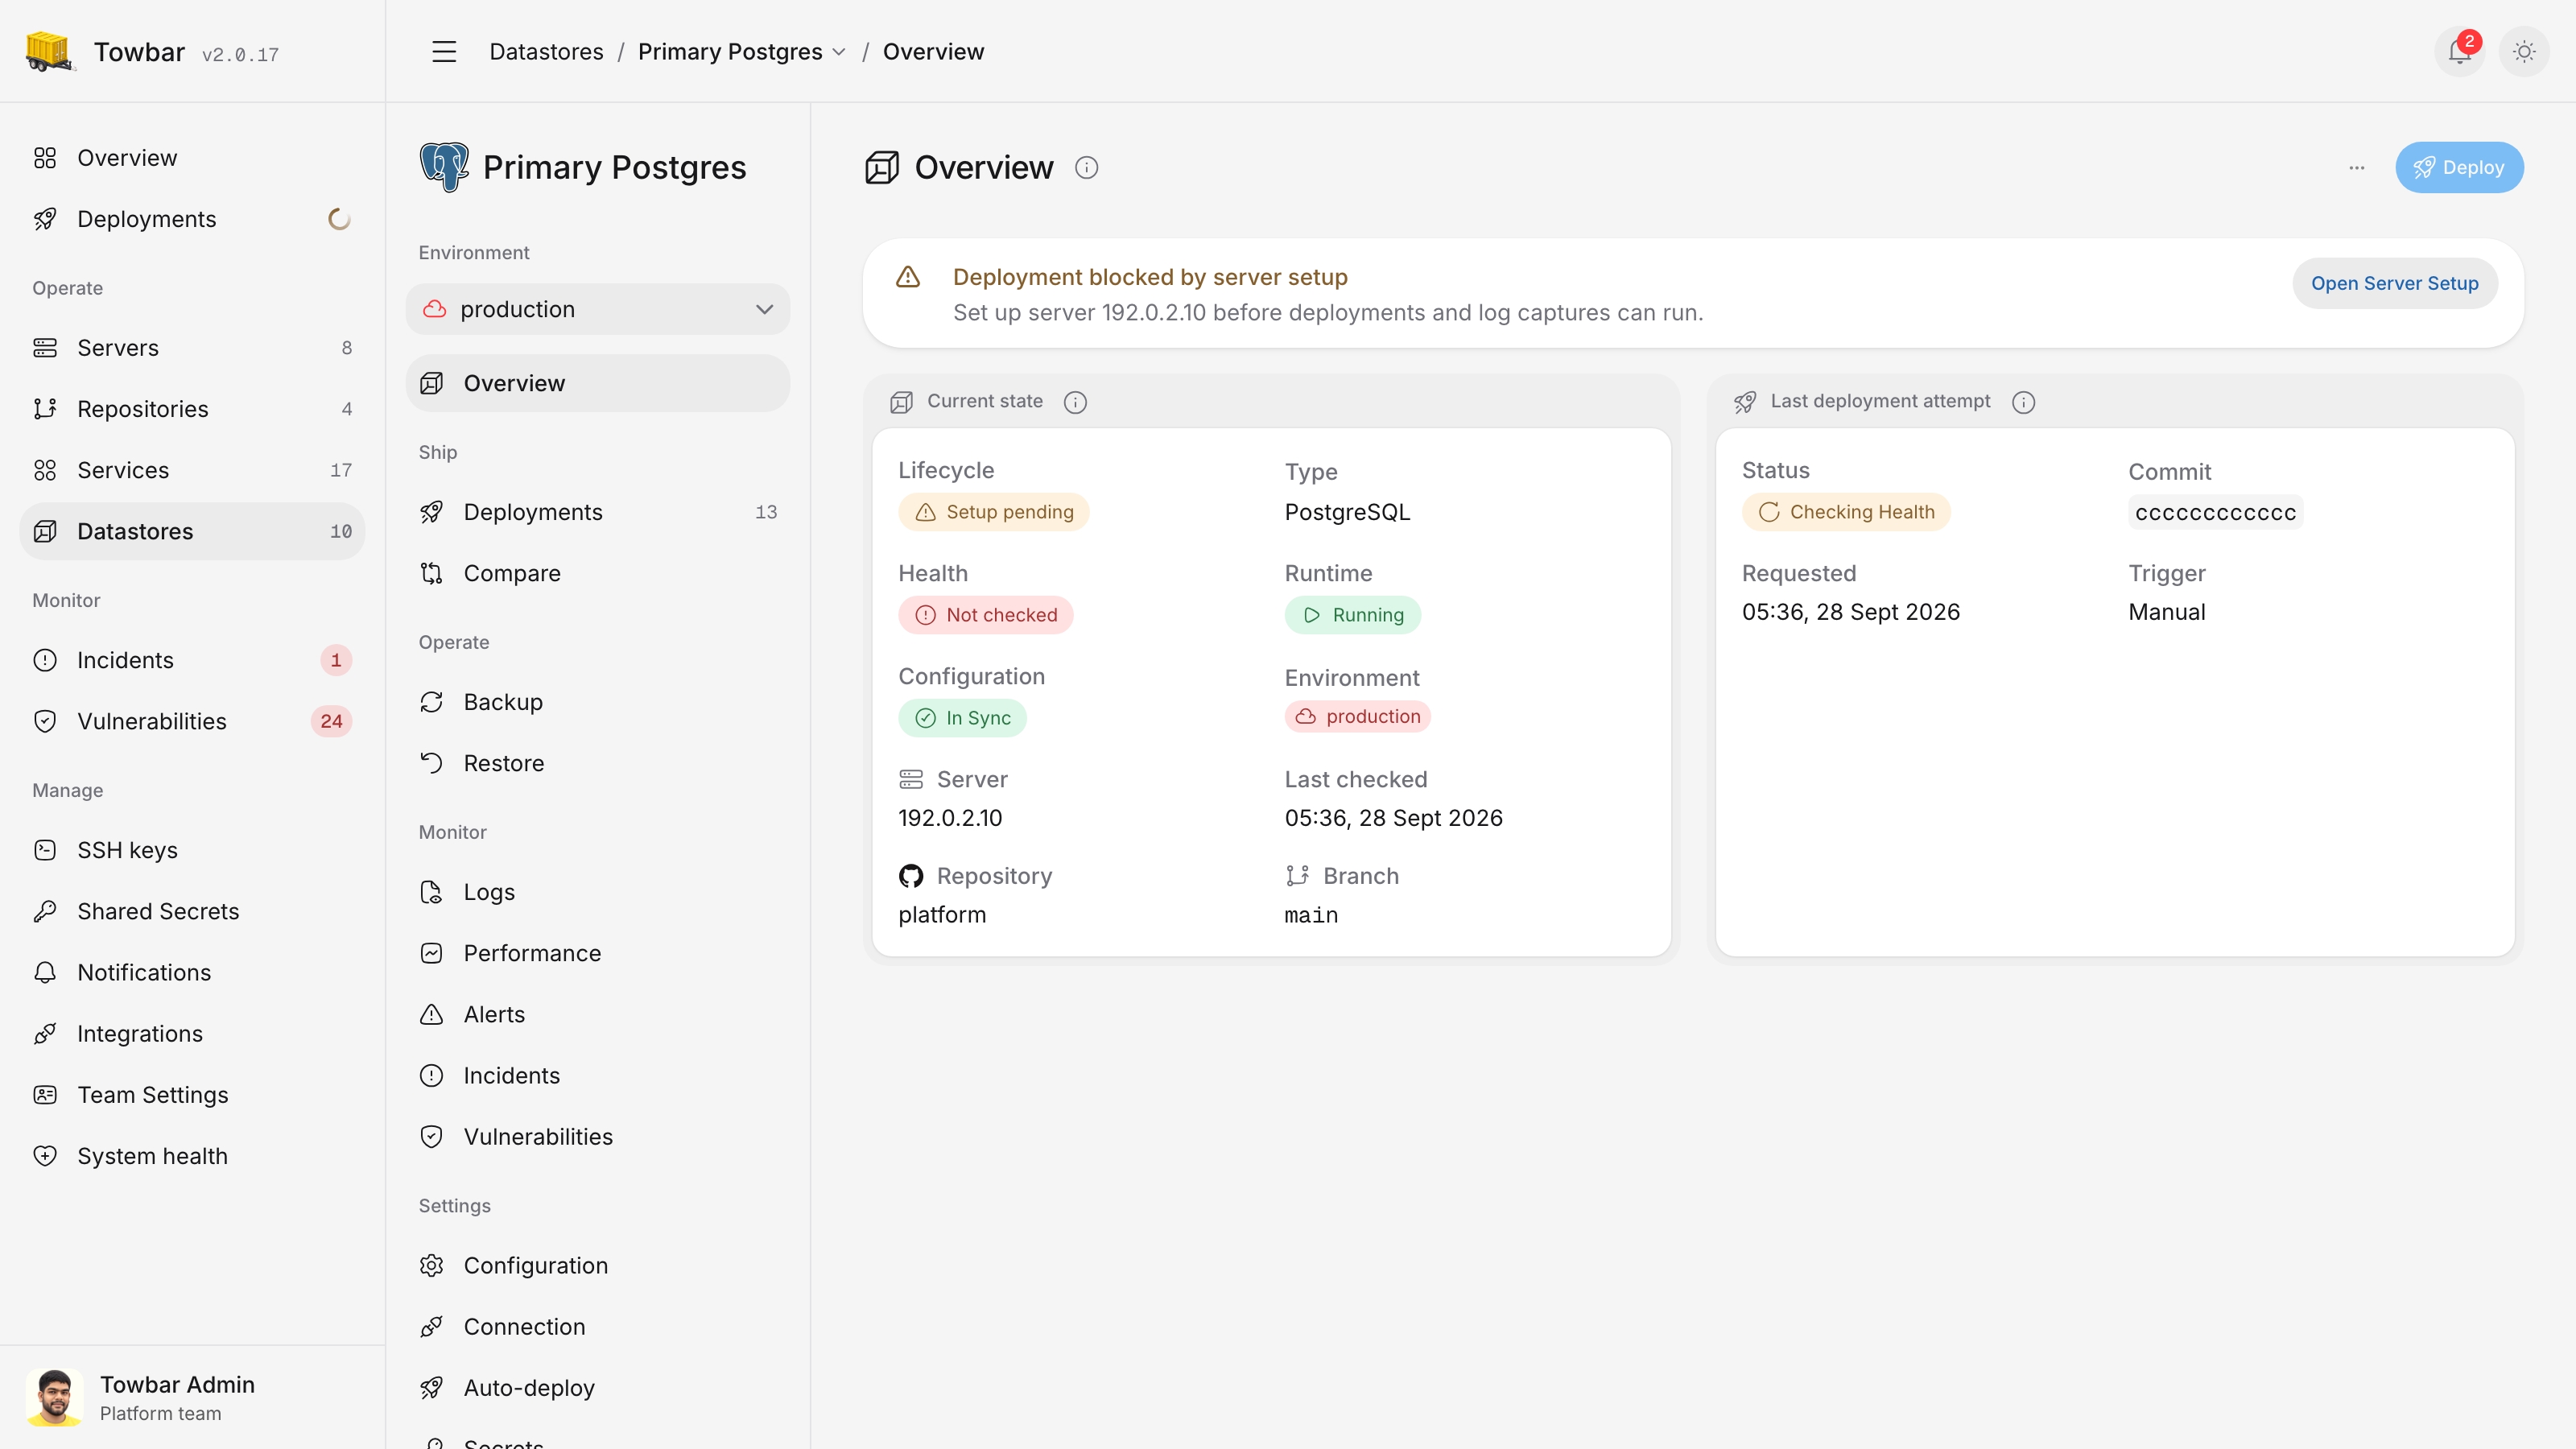
Task: Click the GitHub Repository icon
Action: 910,876
